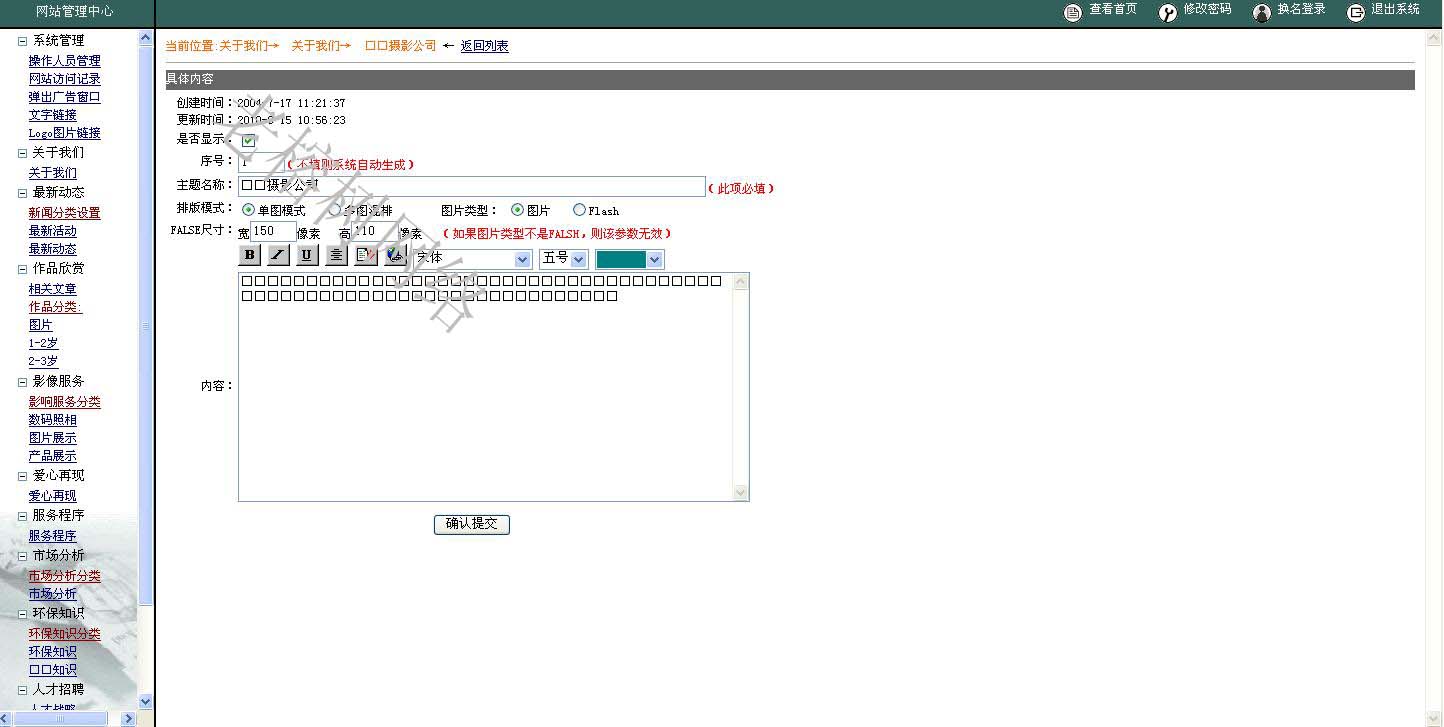Screen dimensions: 1444x727
Task: Open the 1-2岁 sidebar link
Action: (44, 343)
